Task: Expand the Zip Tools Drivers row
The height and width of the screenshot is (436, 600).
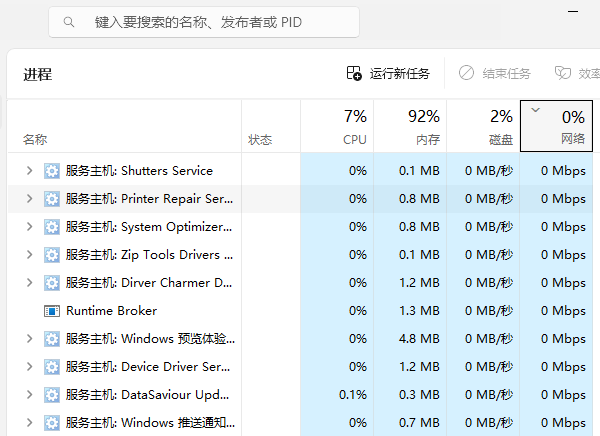Action: pos(29,254)
